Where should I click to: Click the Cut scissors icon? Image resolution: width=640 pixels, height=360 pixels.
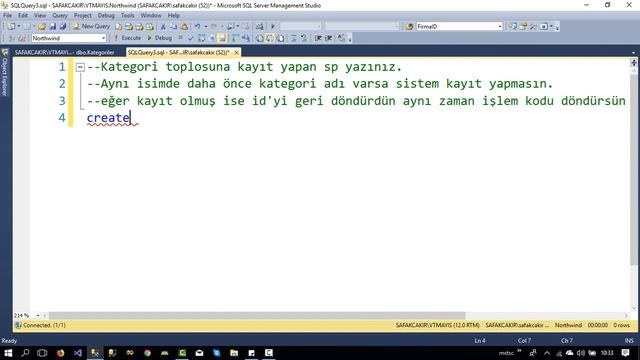pos(163,26)
